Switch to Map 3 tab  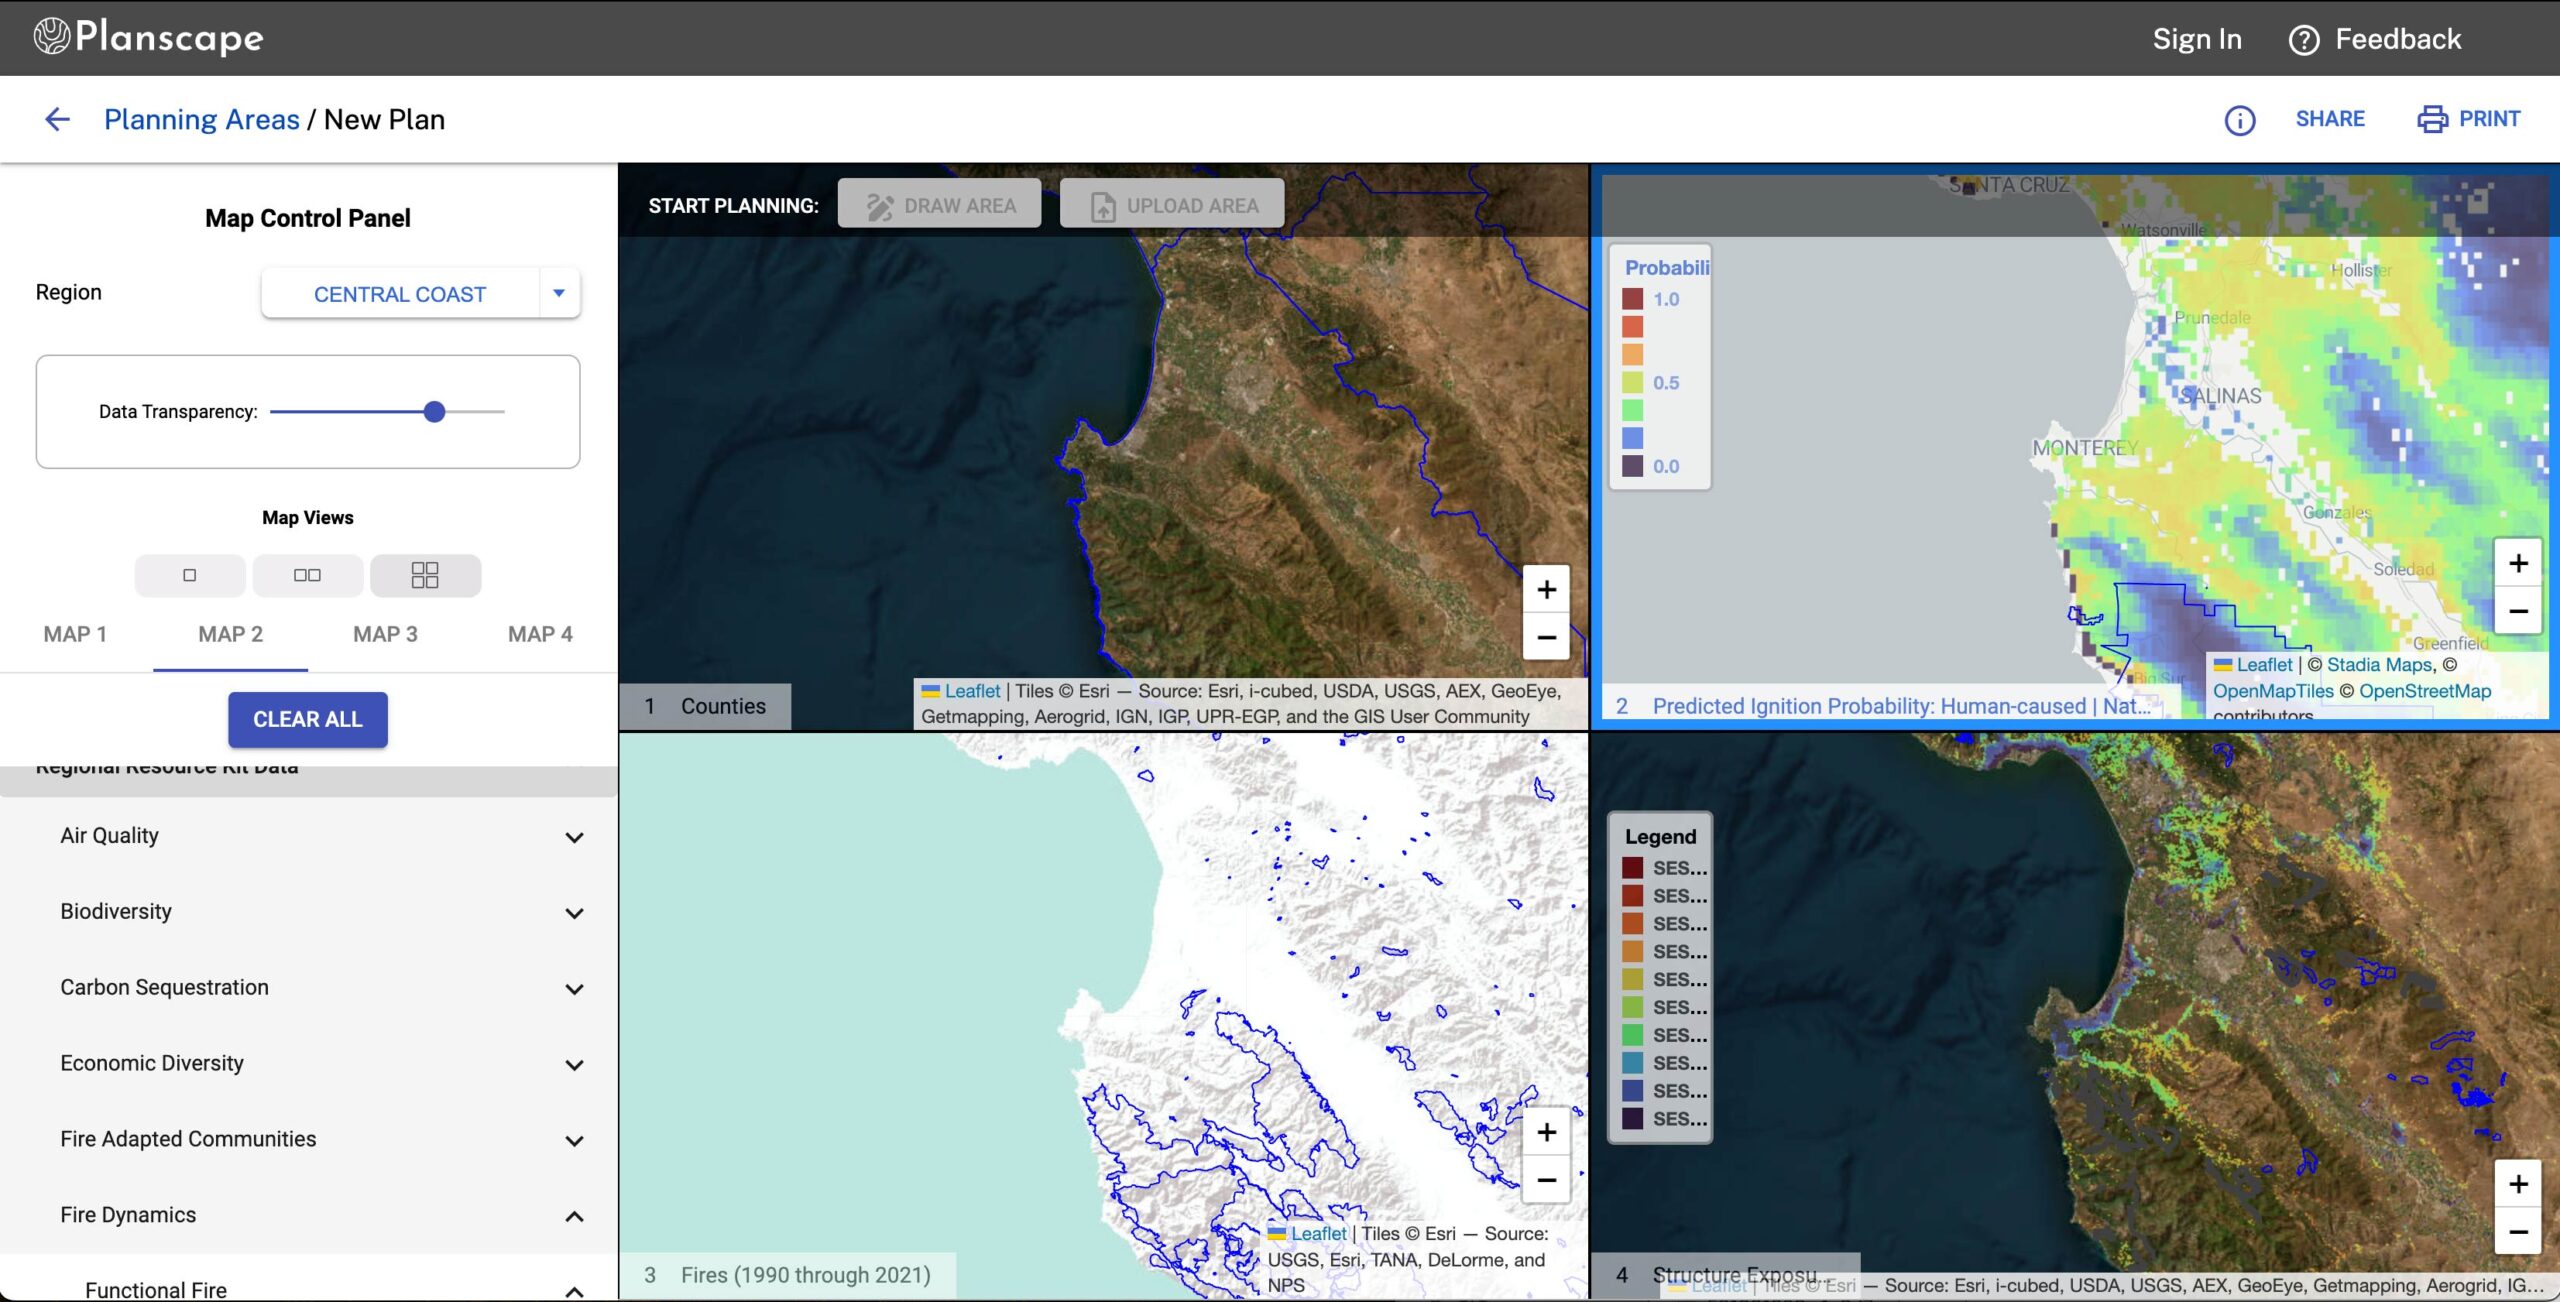point(384,634)
